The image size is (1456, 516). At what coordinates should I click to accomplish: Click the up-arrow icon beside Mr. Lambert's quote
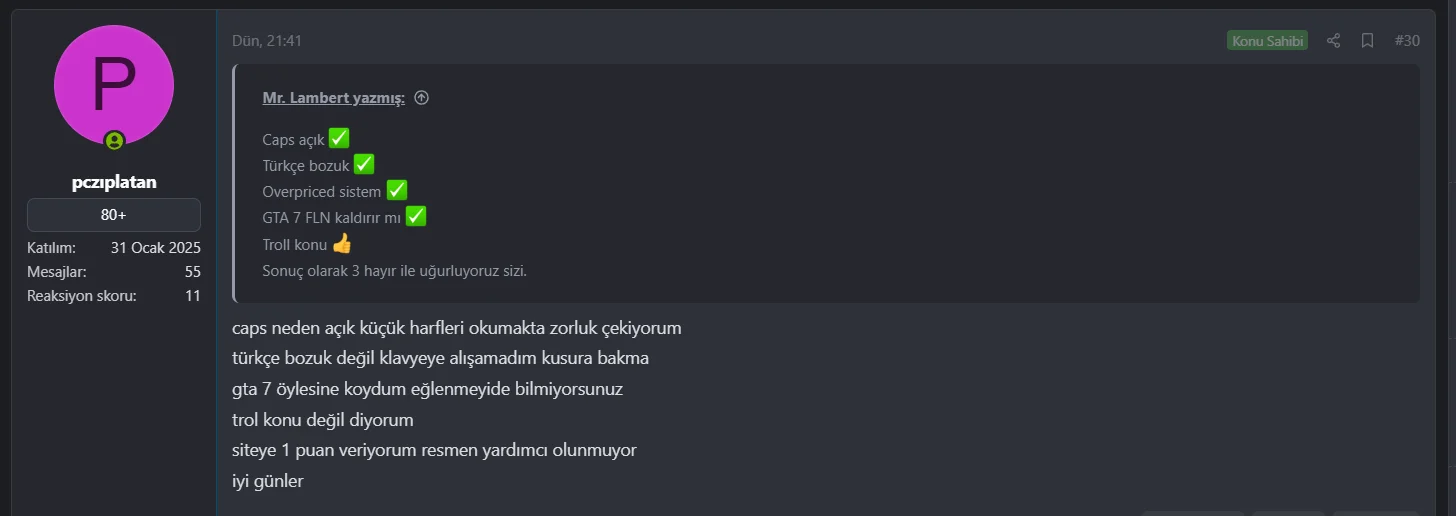click(421, 98)
